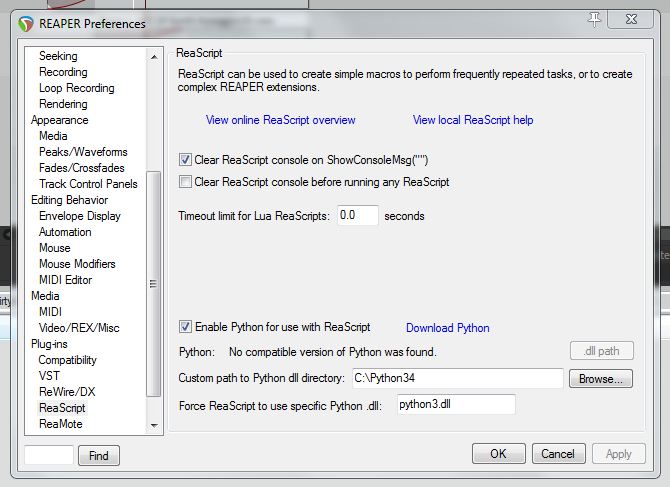Open ReWire/DX settings

(67, 392)
